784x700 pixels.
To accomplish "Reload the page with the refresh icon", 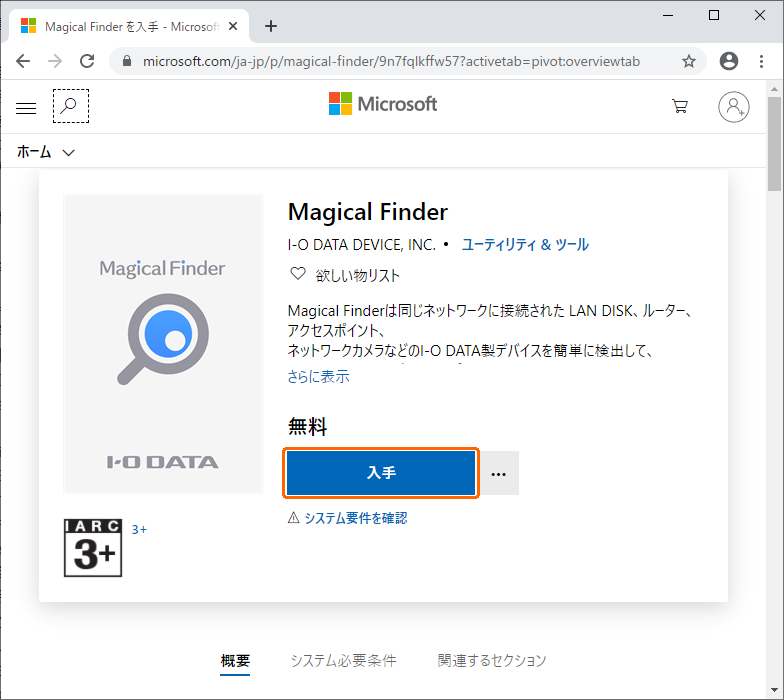I will coord(88,61).
